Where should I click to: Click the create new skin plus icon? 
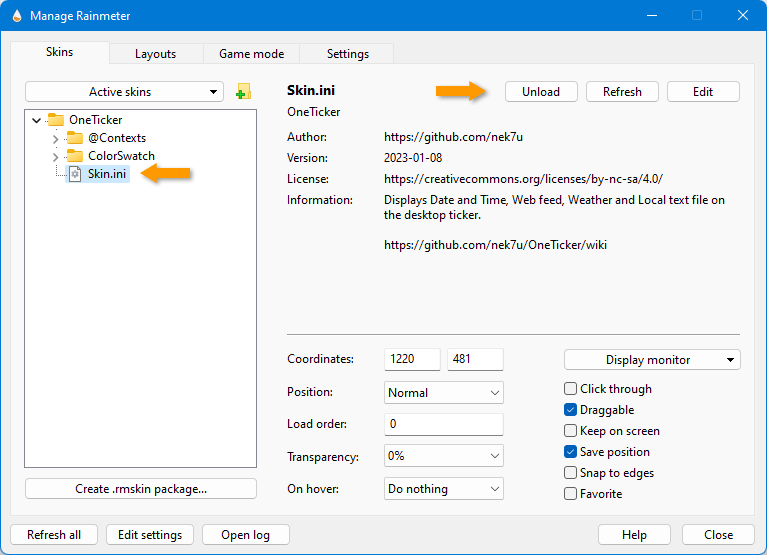pos(243,91)
